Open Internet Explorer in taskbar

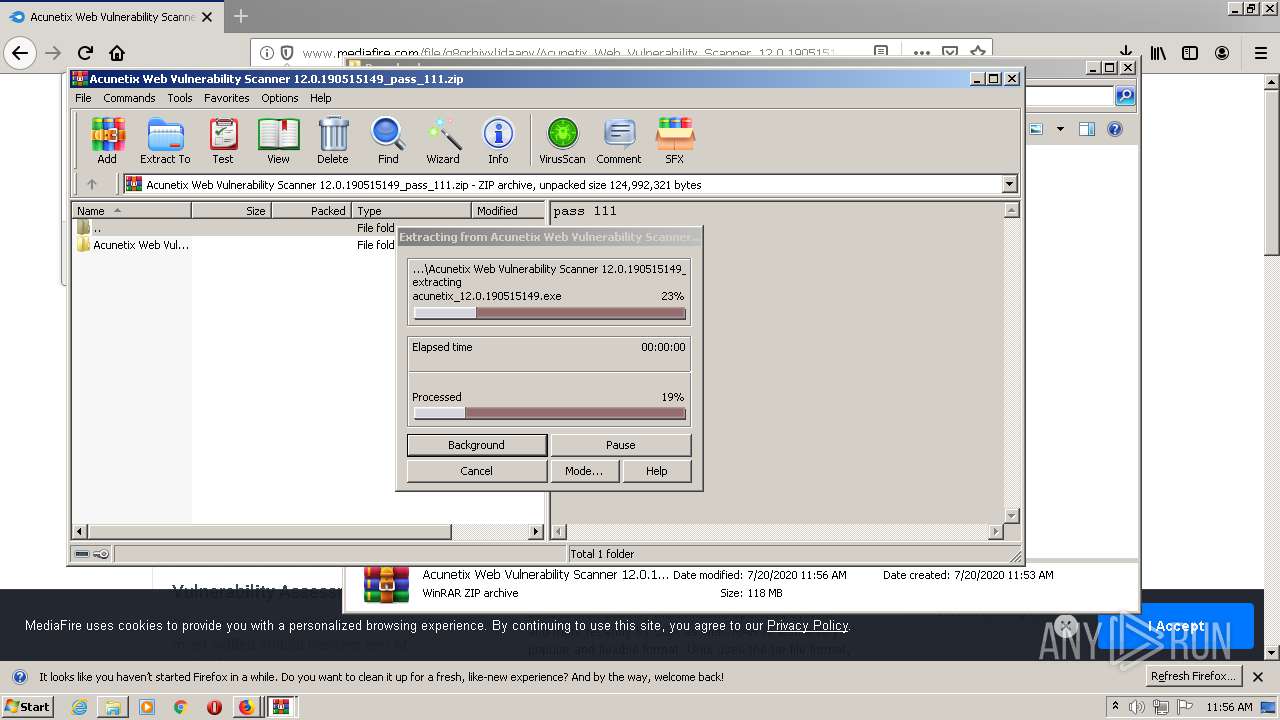pyautogui.click(x=79, y=707)
